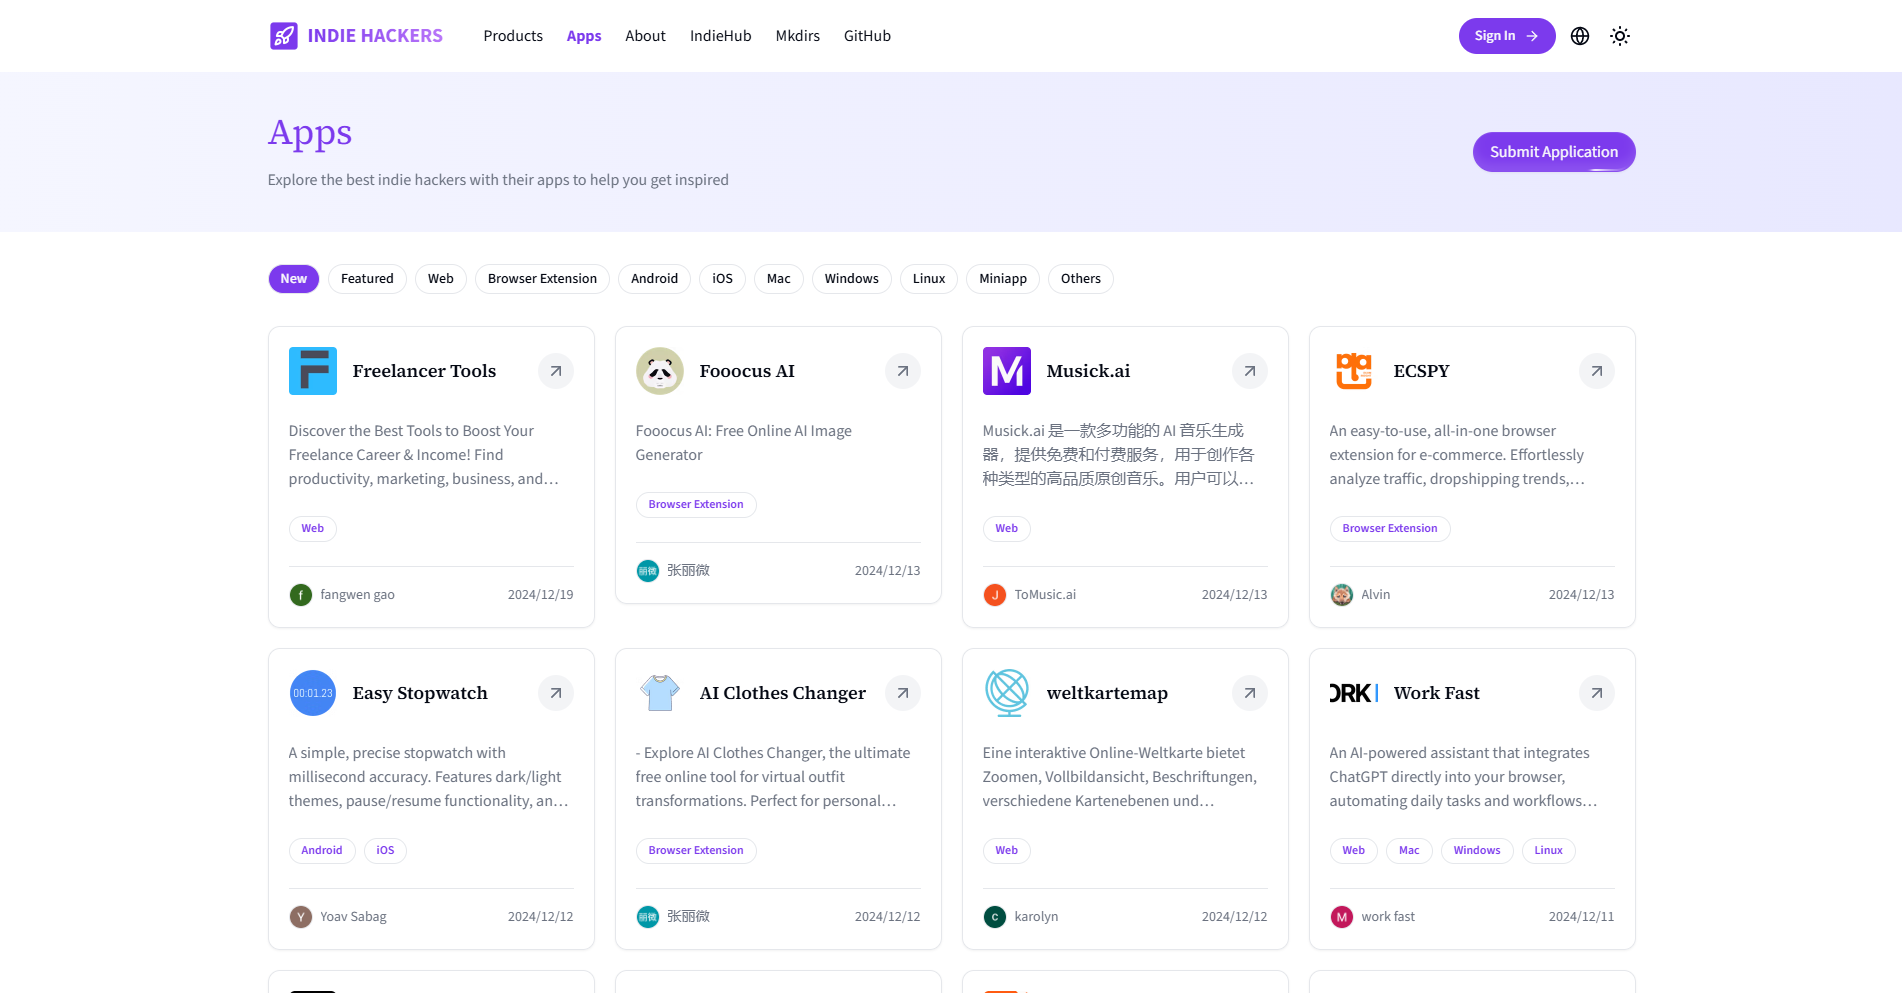
Task: Click 张丽微 avatar on Fooocus AI card
Action: pos(648,571)
